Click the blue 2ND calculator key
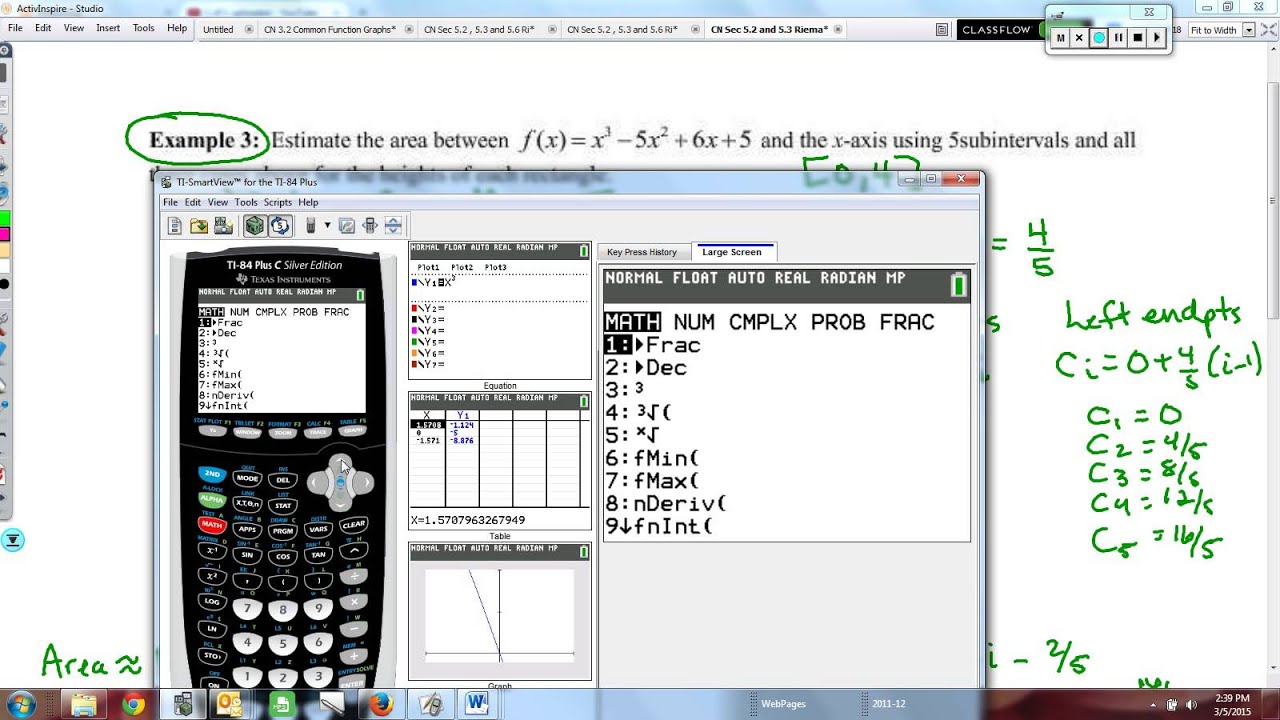 pos(211,474)
